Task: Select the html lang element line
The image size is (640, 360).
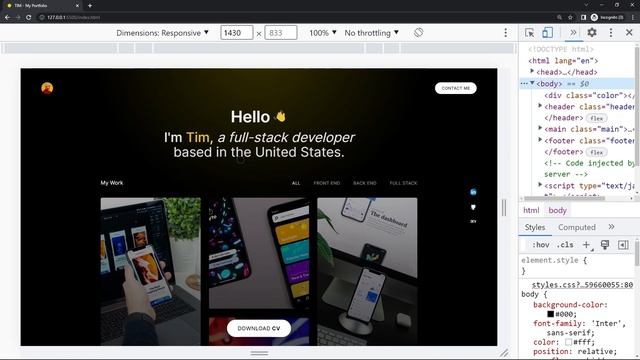Action: 563,61
